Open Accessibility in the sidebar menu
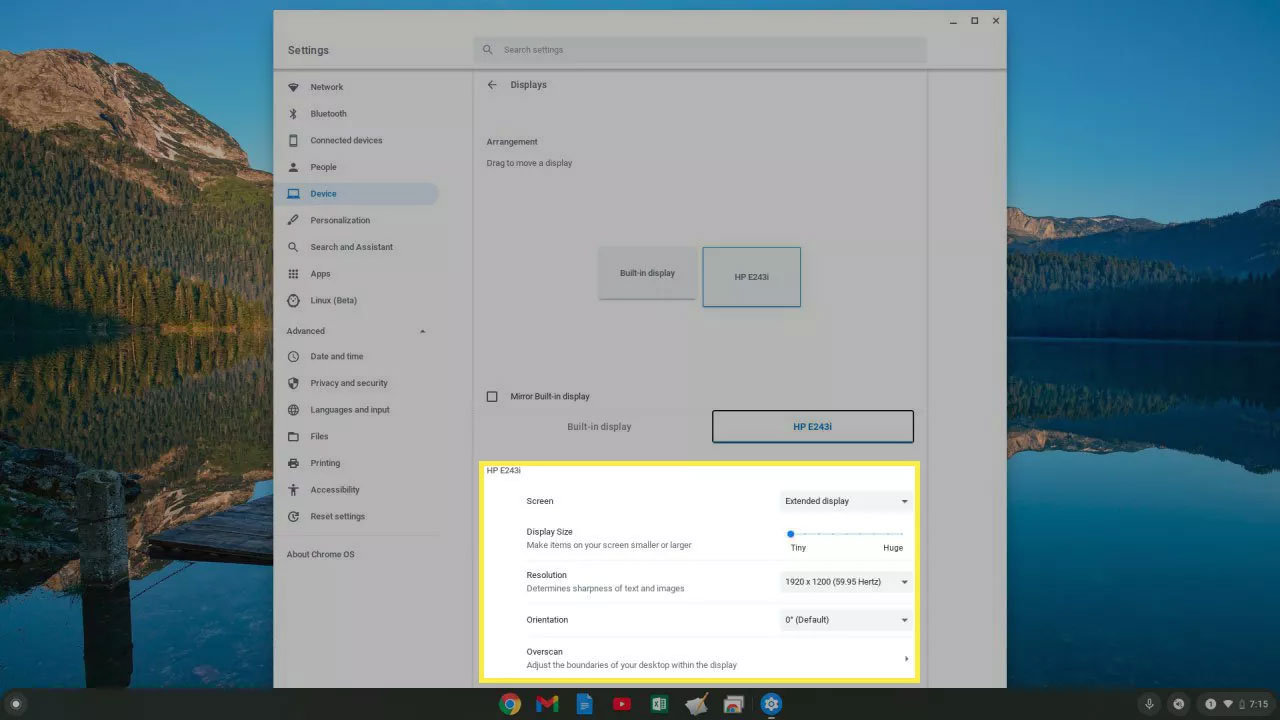1280x720 pixels. (x=335, y=490)
